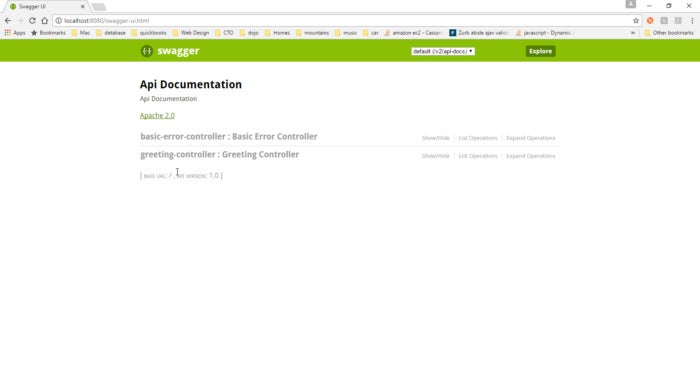Click the address bar showing localhost:8080
The width and height of the screenshot is (700, 376).
[344, 21]
